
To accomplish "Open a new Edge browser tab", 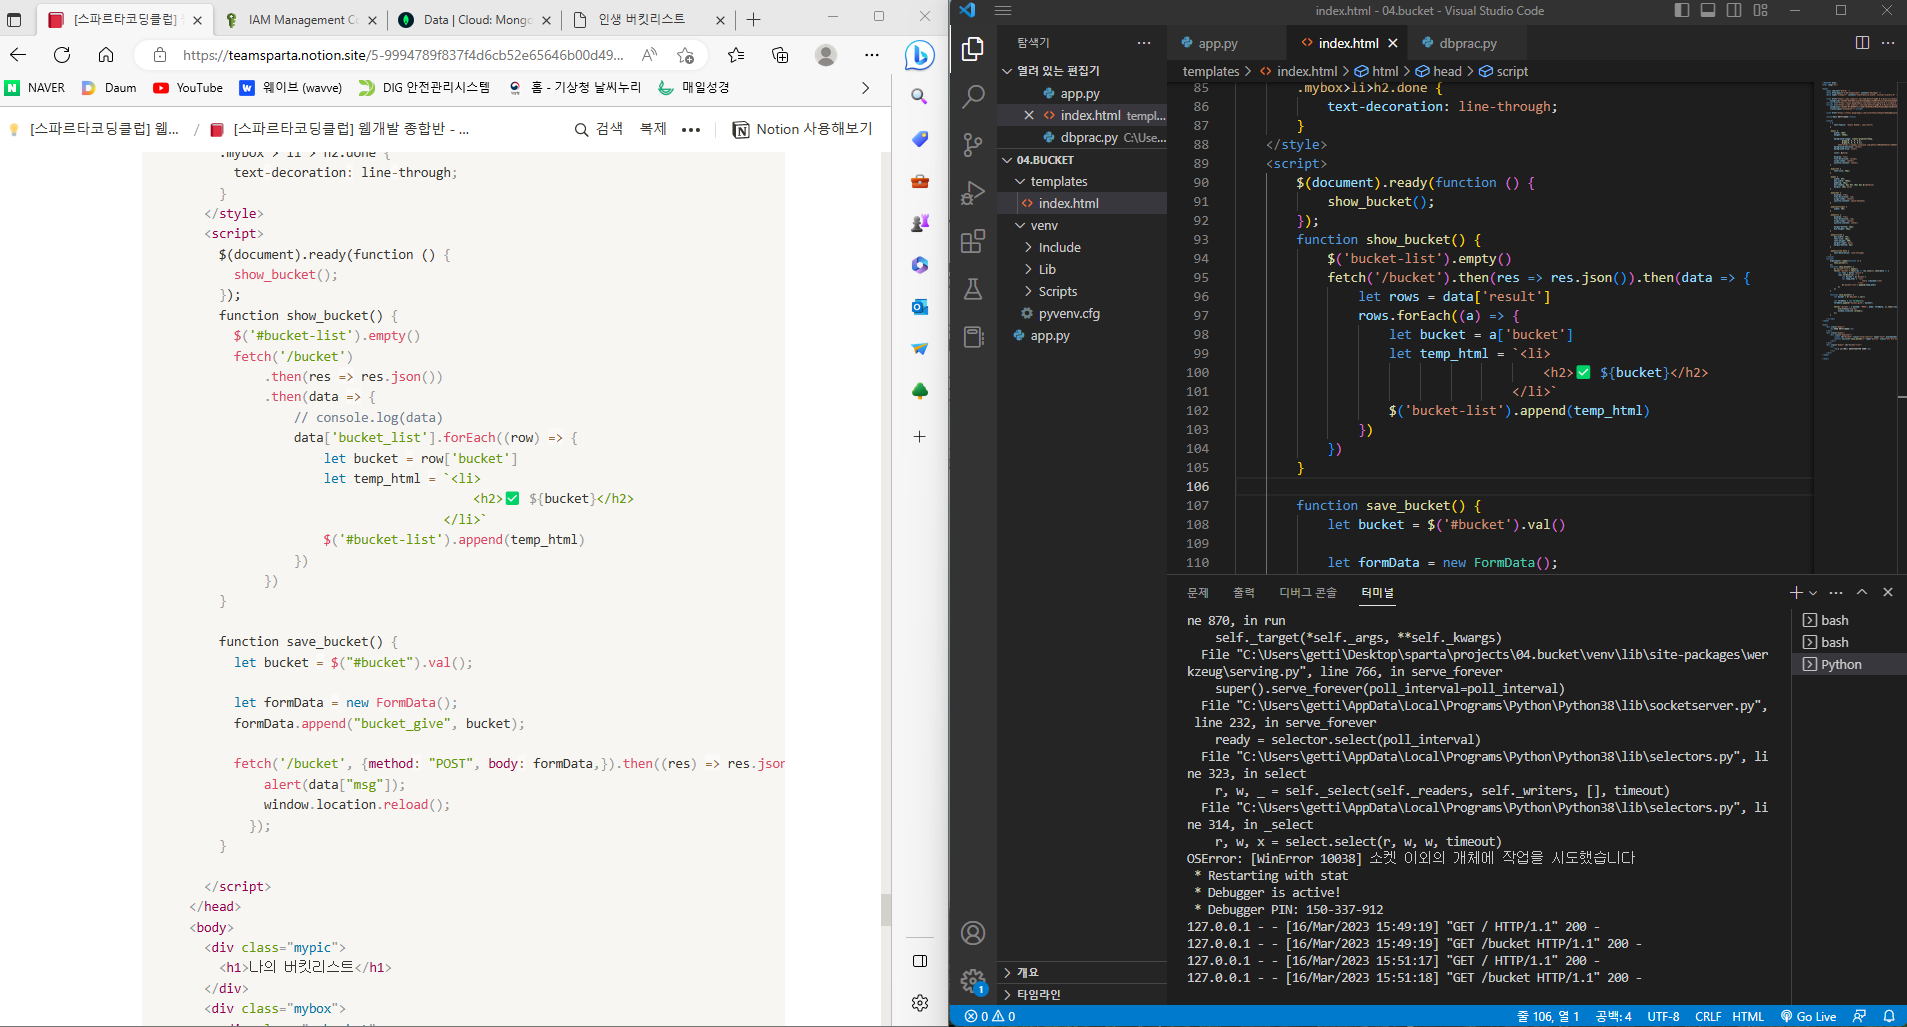I will [754, 19].
